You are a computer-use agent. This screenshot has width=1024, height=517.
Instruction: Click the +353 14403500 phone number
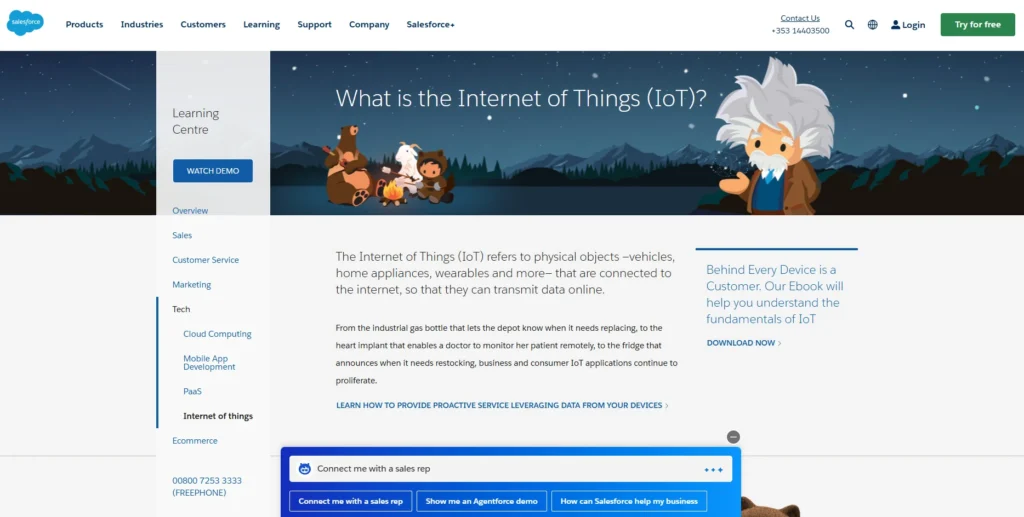pos(800,31)
